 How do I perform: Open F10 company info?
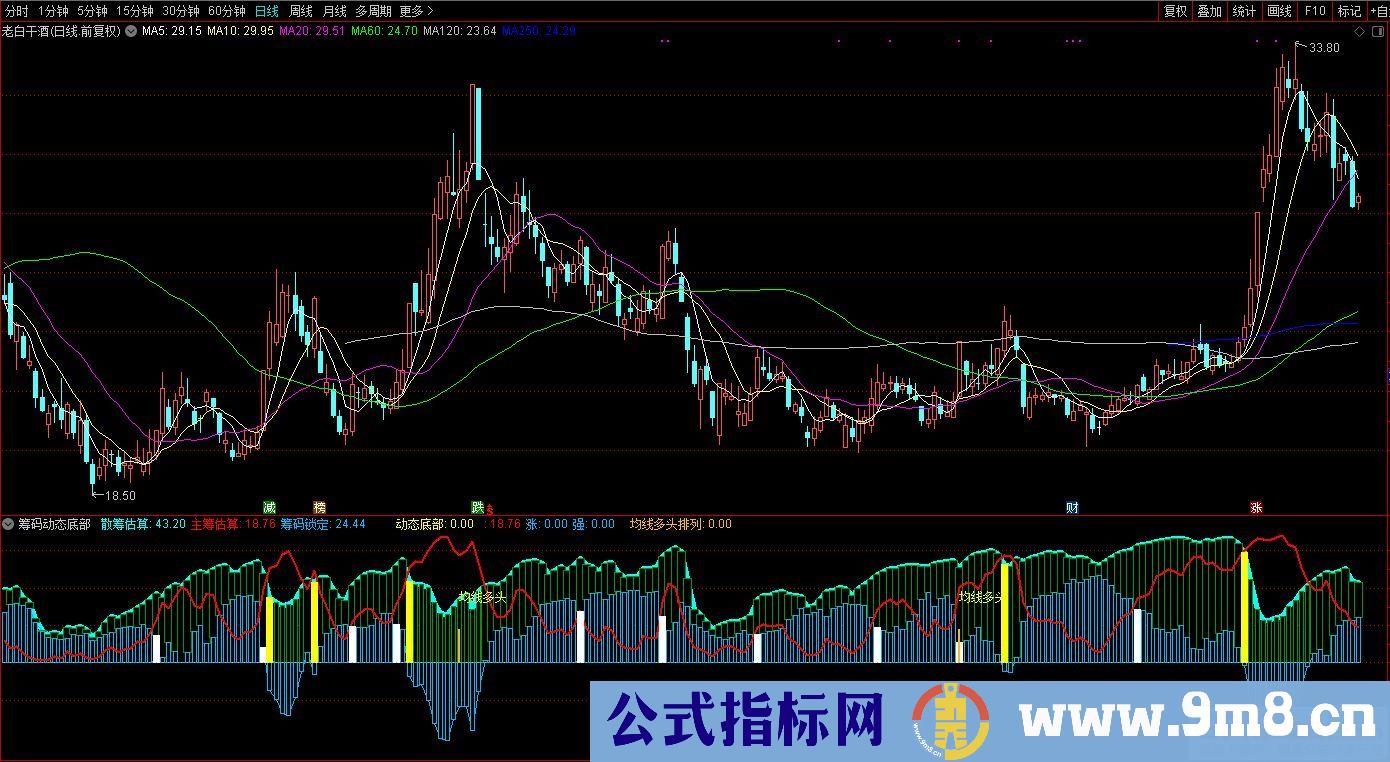pos(1314,11)
